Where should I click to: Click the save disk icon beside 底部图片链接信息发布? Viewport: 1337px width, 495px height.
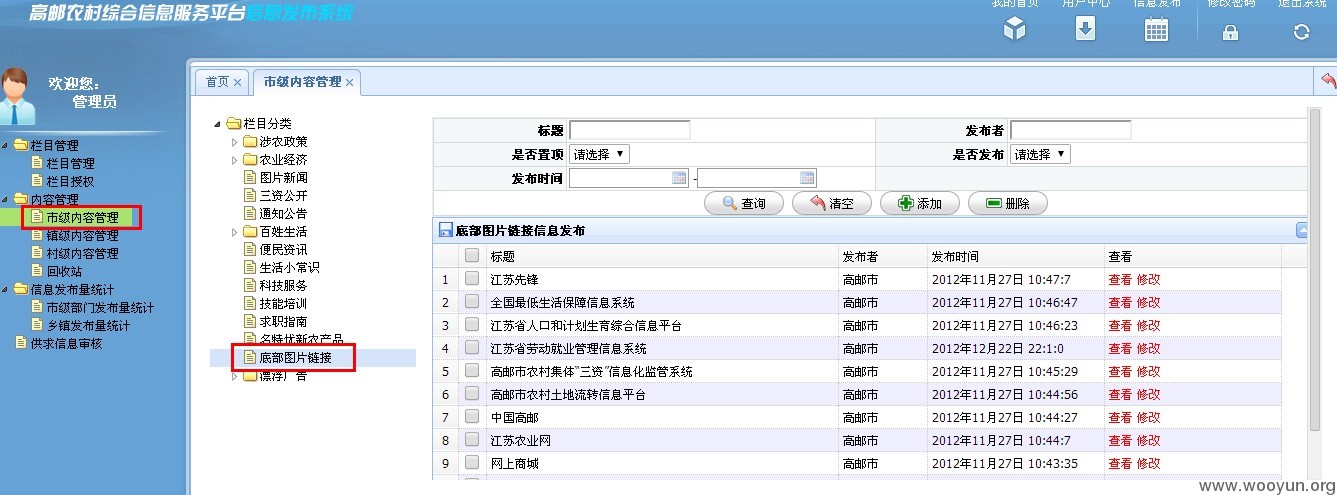coord(446,230)
